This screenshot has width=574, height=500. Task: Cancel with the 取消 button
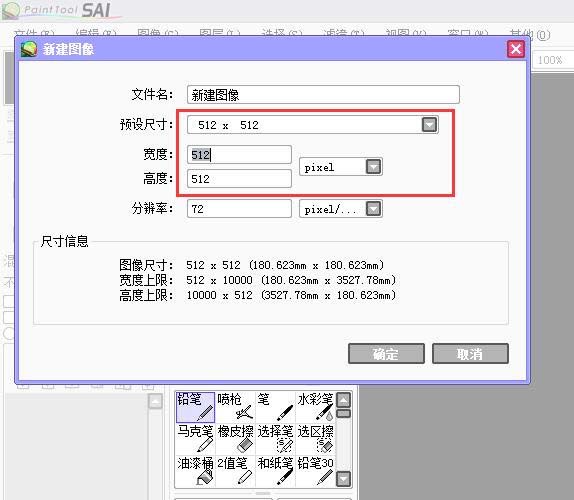pos(470,354)
